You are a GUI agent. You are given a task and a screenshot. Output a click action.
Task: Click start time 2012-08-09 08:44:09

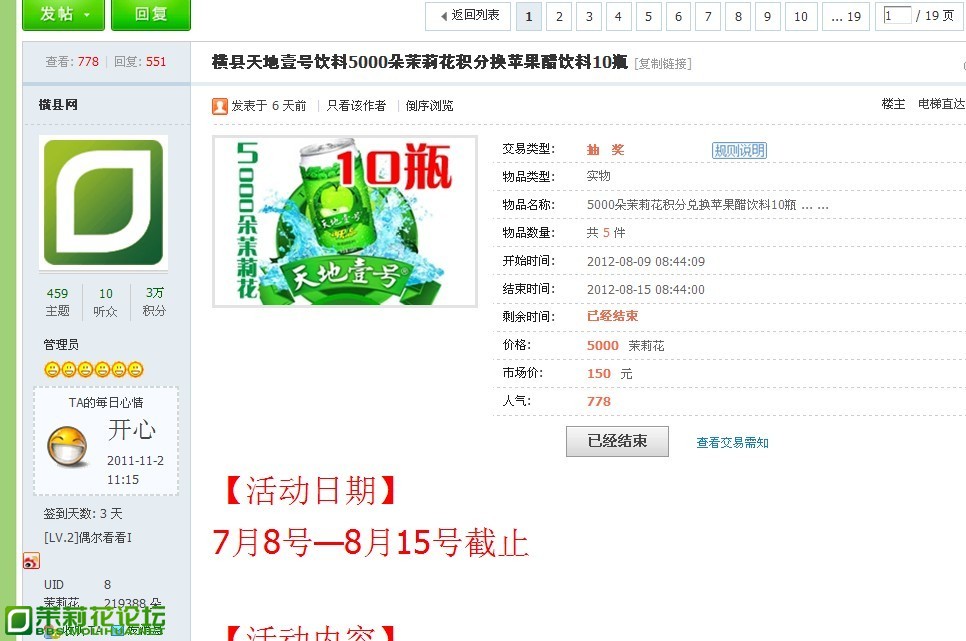pos(646,261)
